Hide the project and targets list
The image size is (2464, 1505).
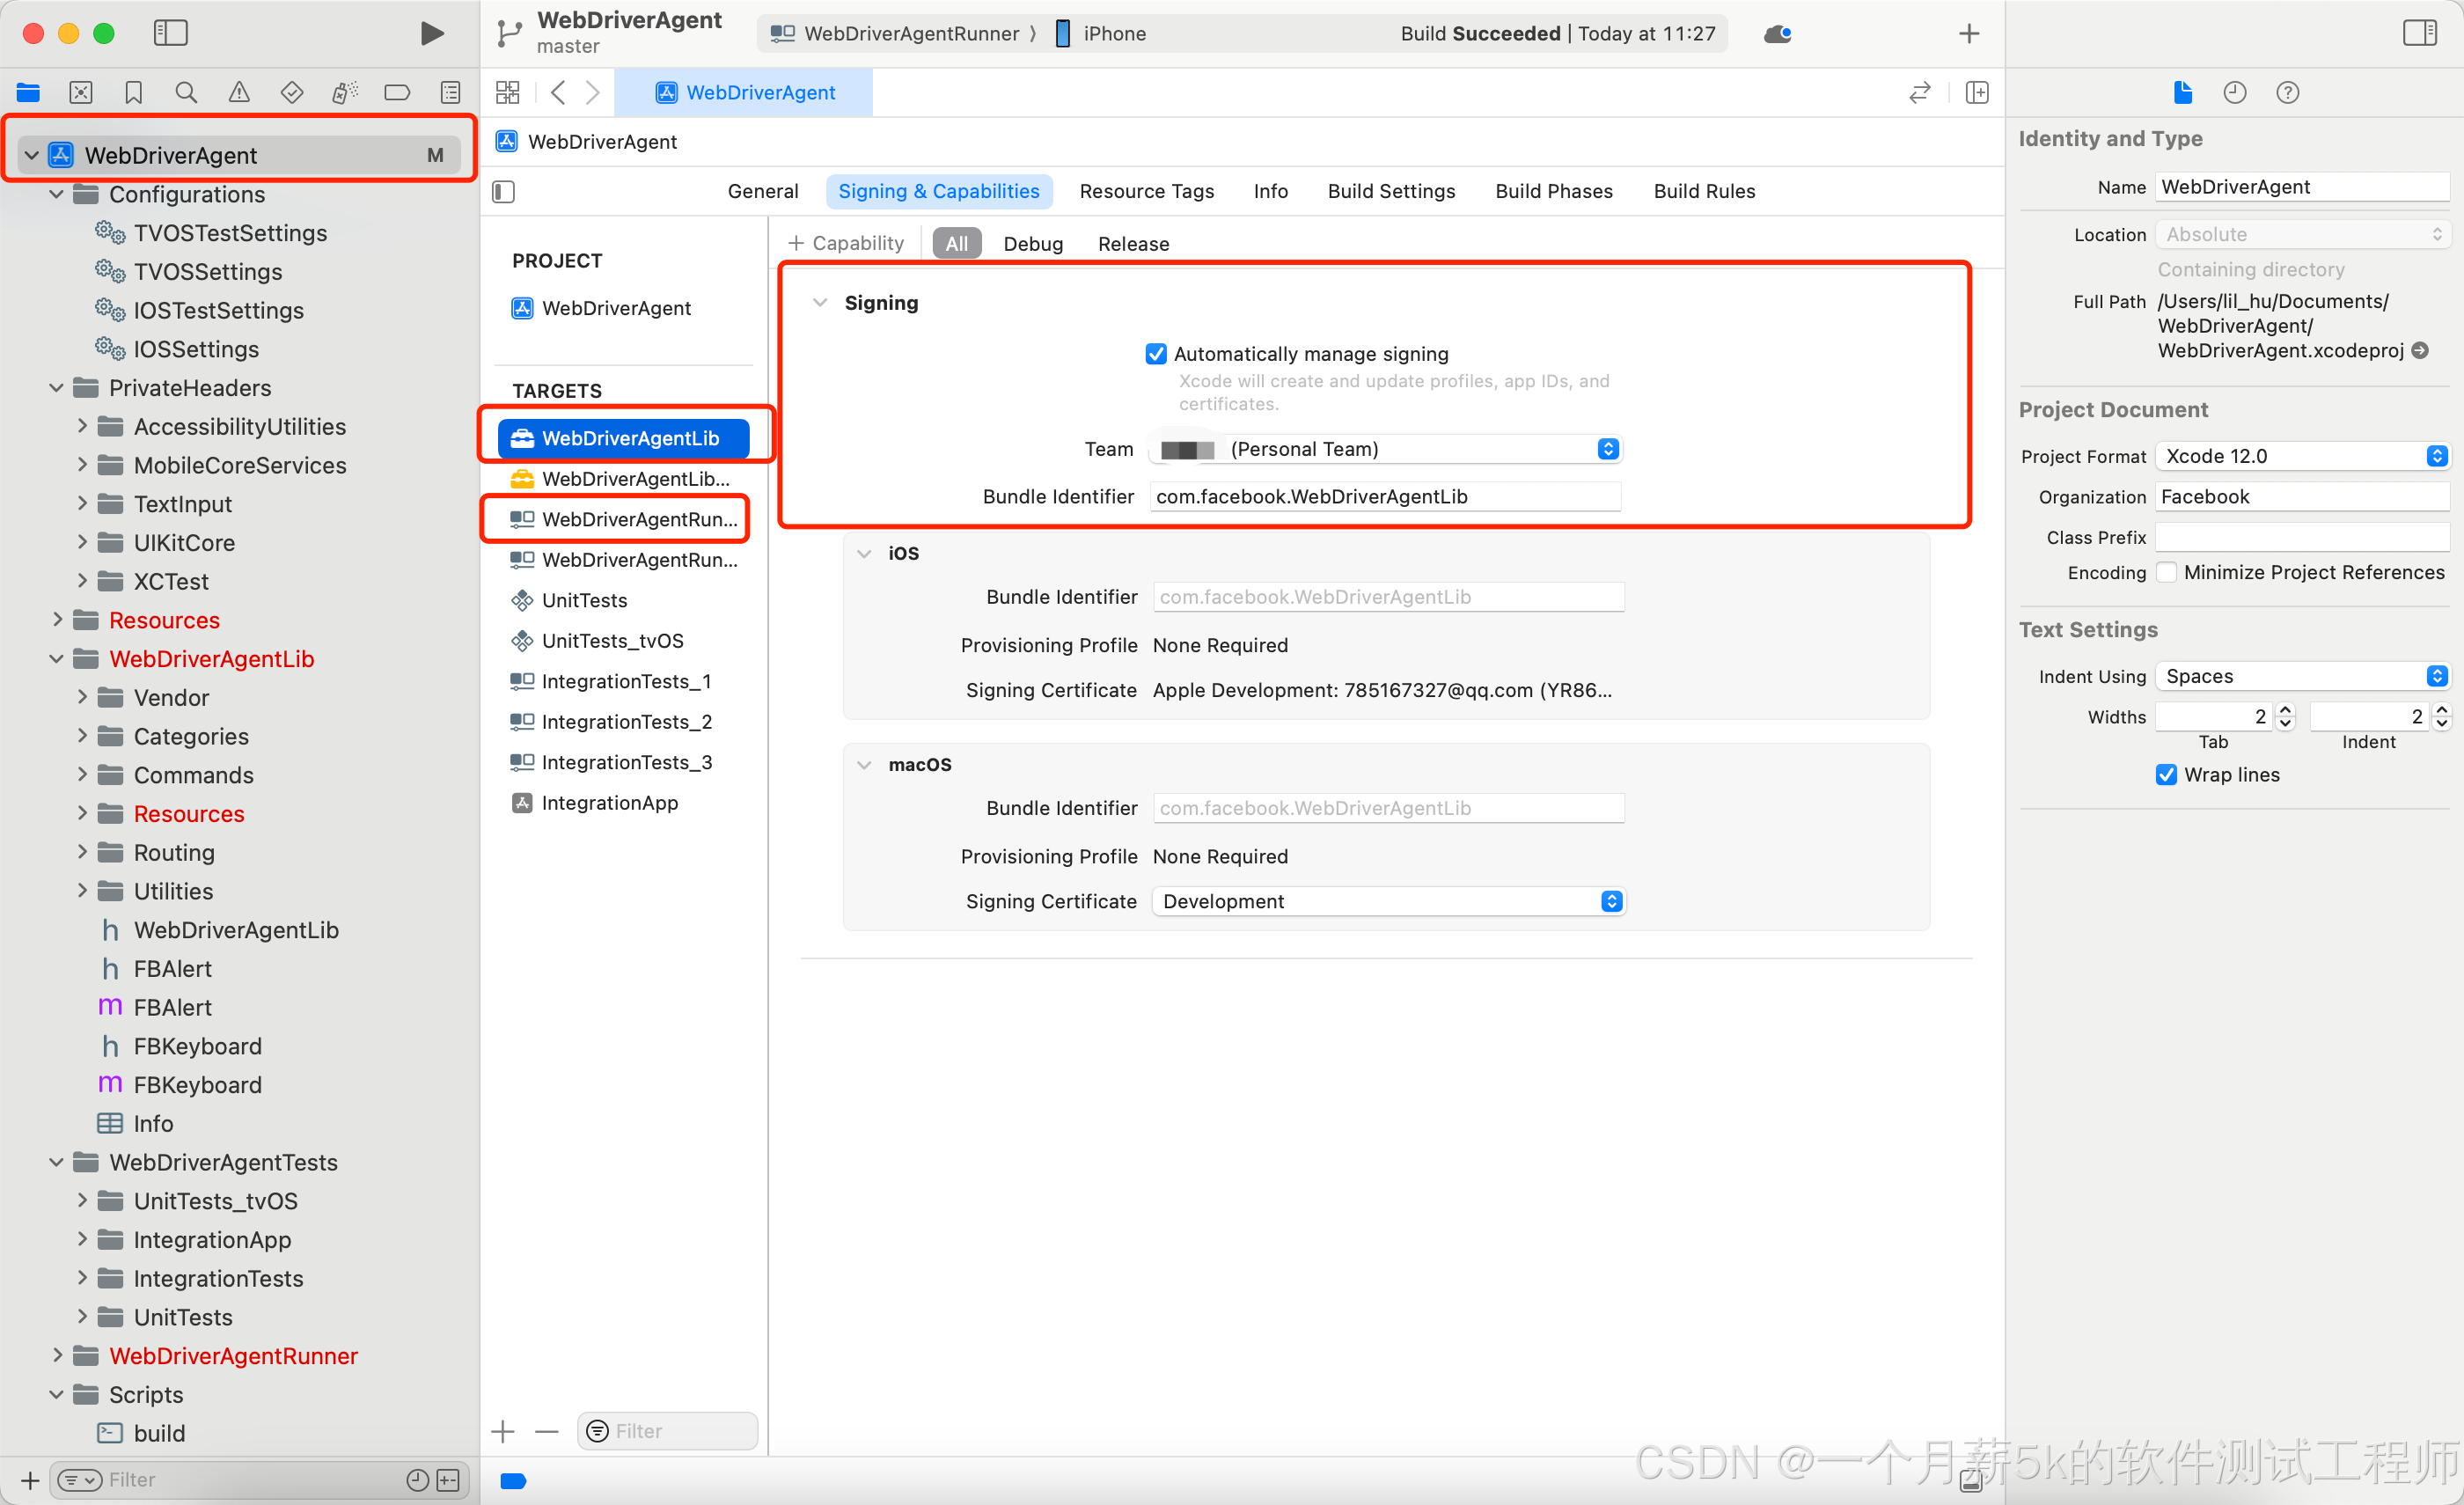[x=504, y=191]
